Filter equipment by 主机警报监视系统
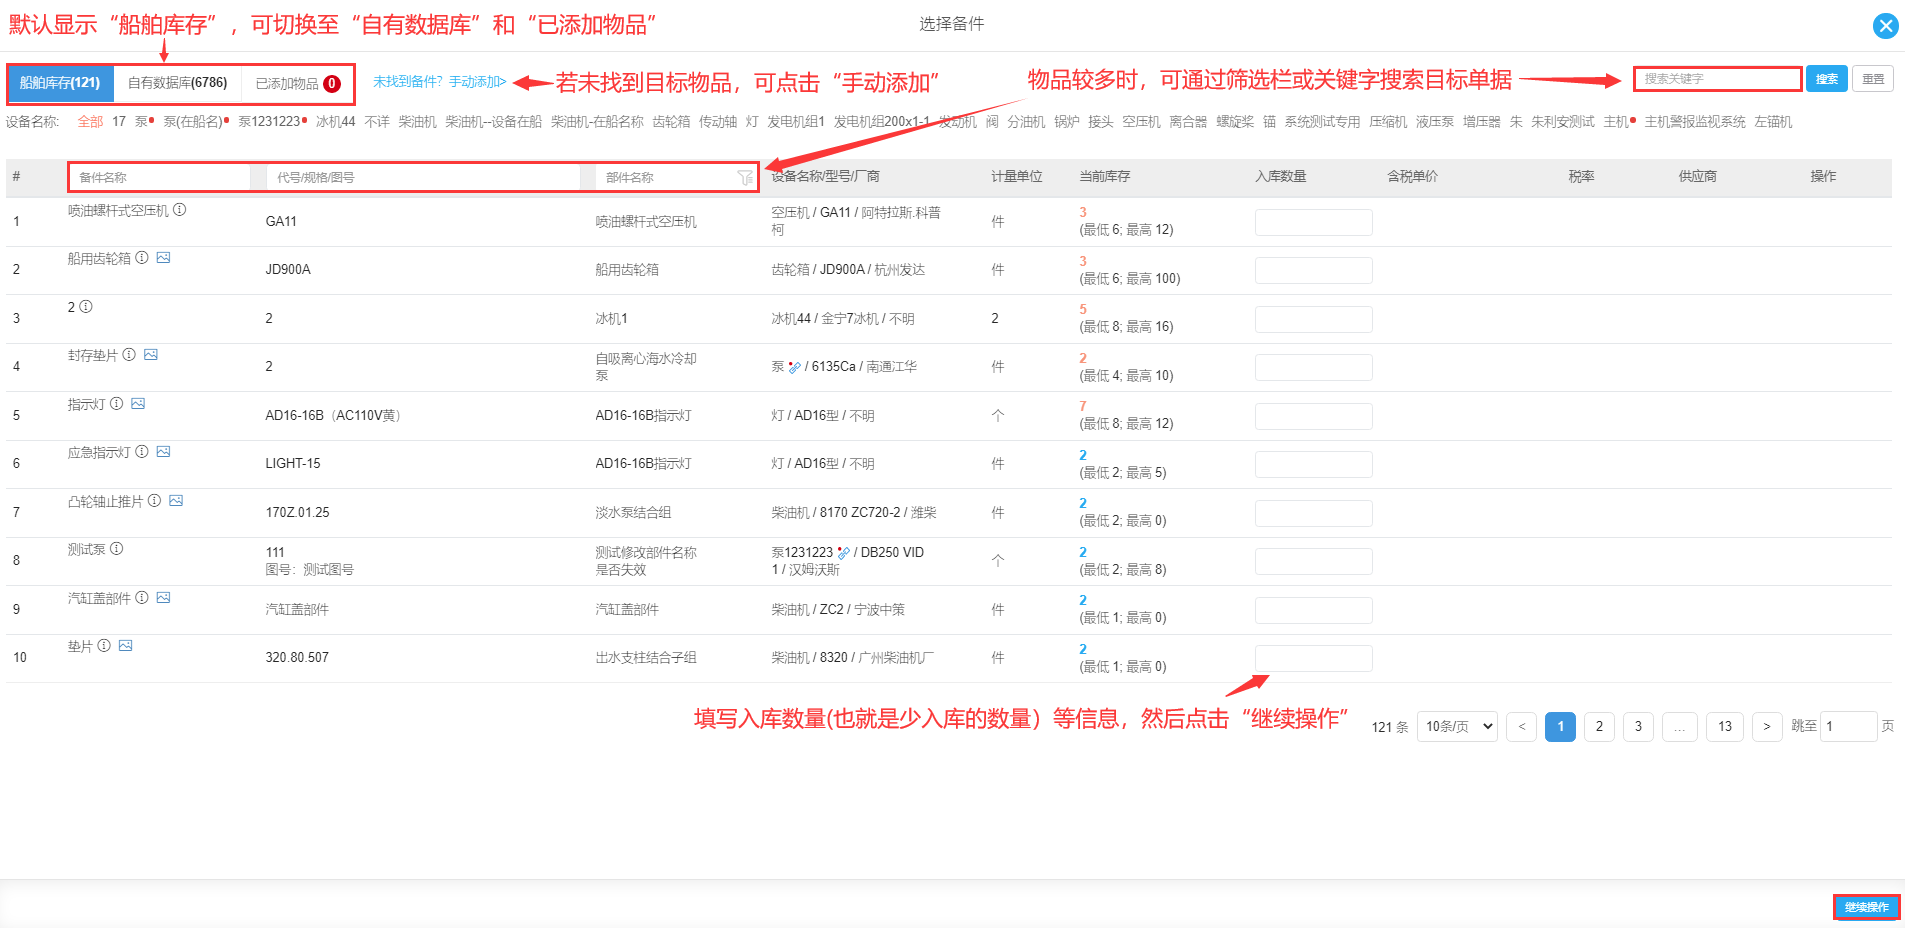 click(x=1695, y=122)
